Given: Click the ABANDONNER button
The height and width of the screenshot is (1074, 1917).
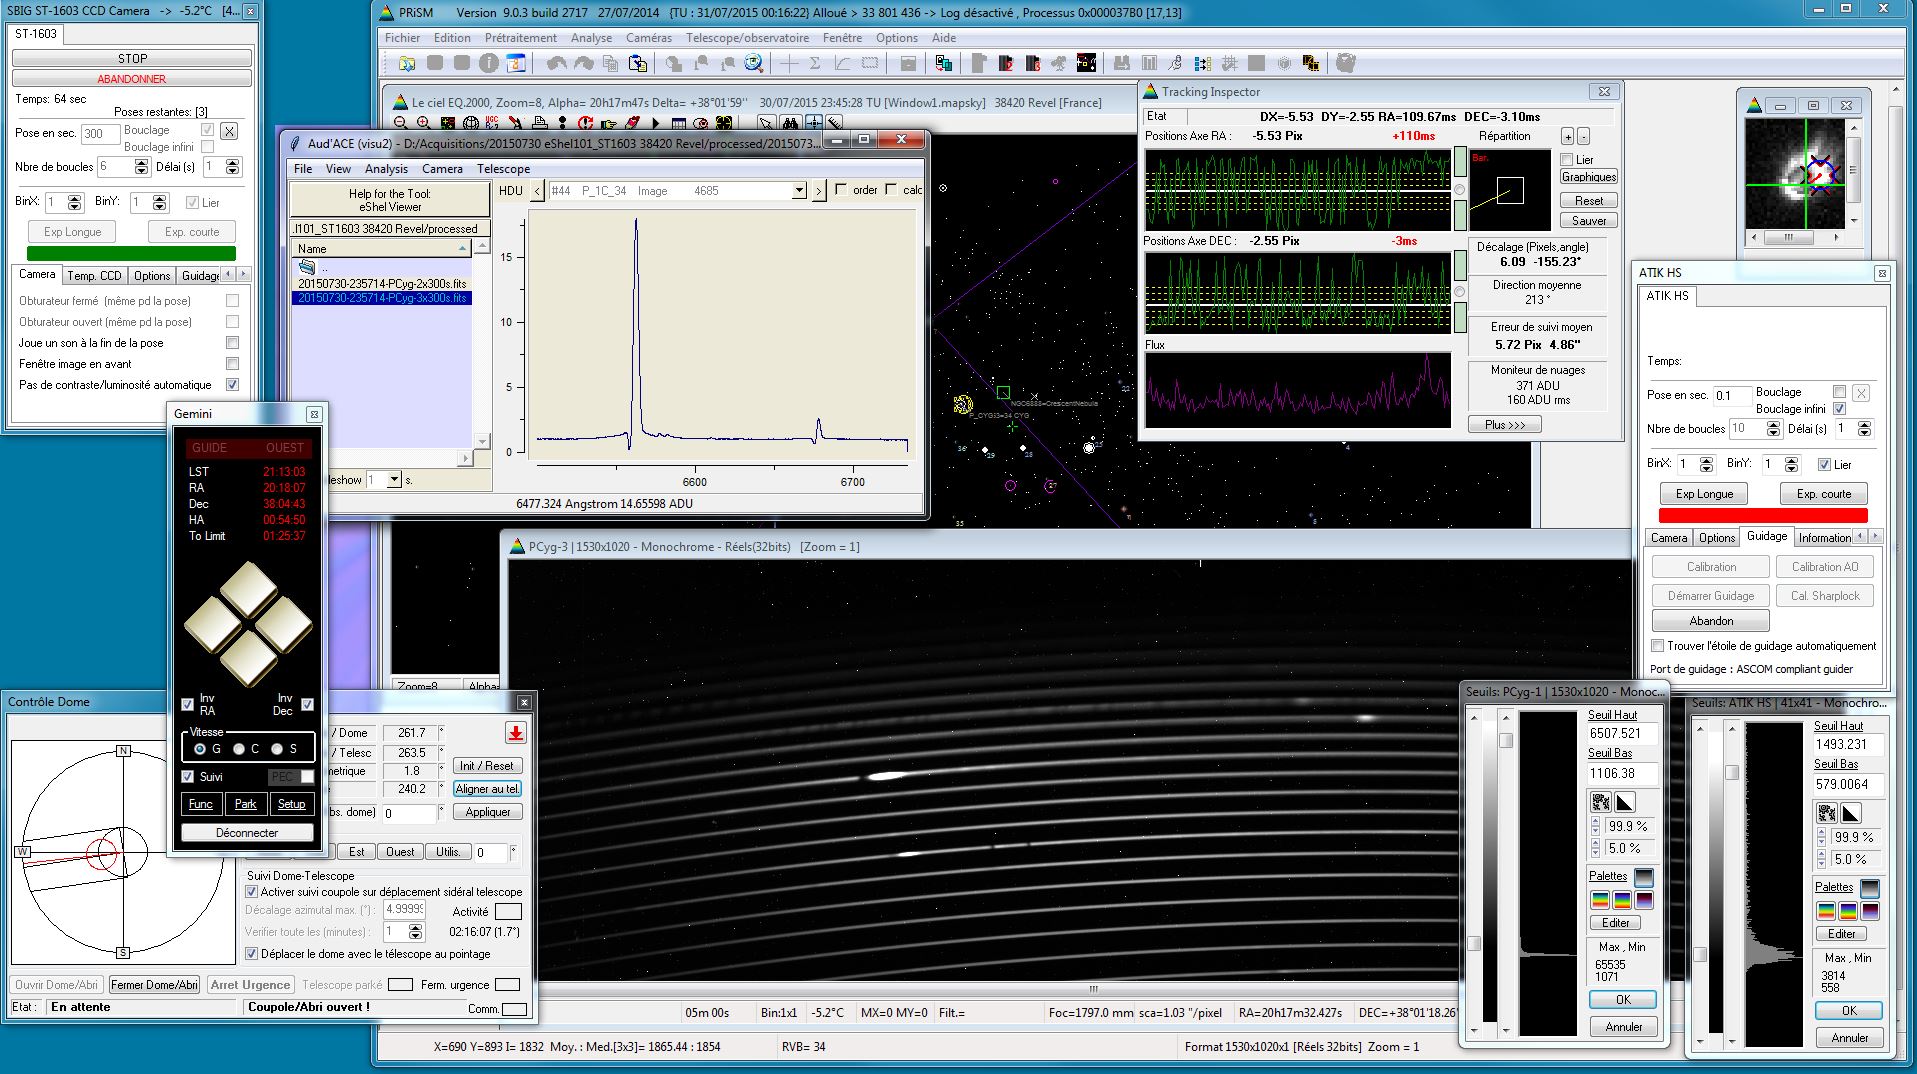Looking at the screenshot, I should (x=131, y=79).
